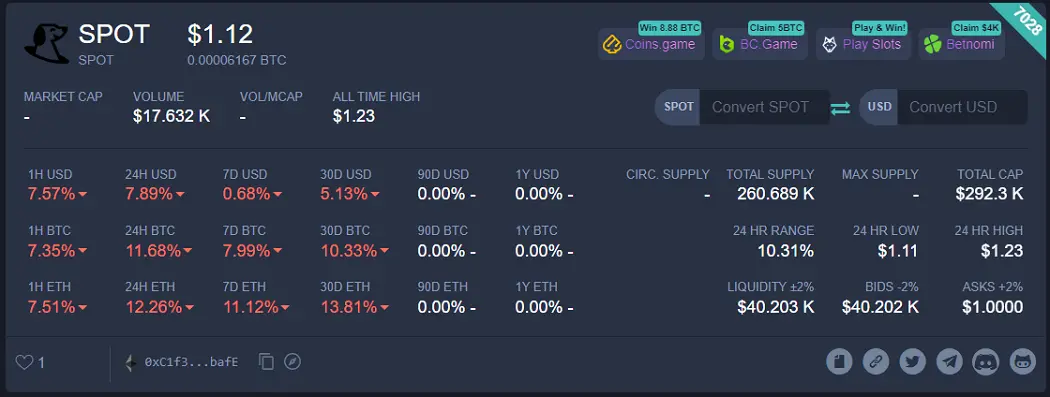Click the Play Slots wolf icon
Screen dimensions: 1050x397
pos(830,45)
